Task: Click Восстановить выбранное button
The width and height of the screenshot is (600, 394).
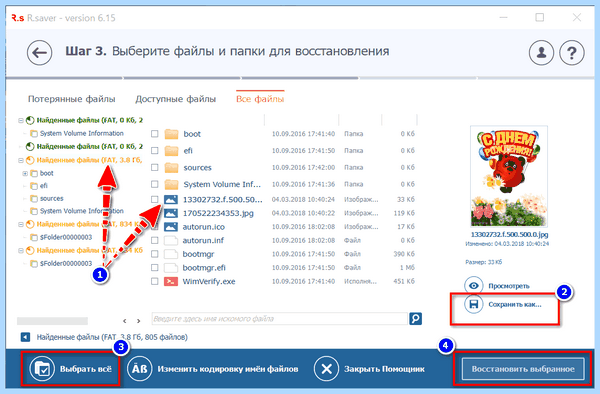Action: point(523,369)
